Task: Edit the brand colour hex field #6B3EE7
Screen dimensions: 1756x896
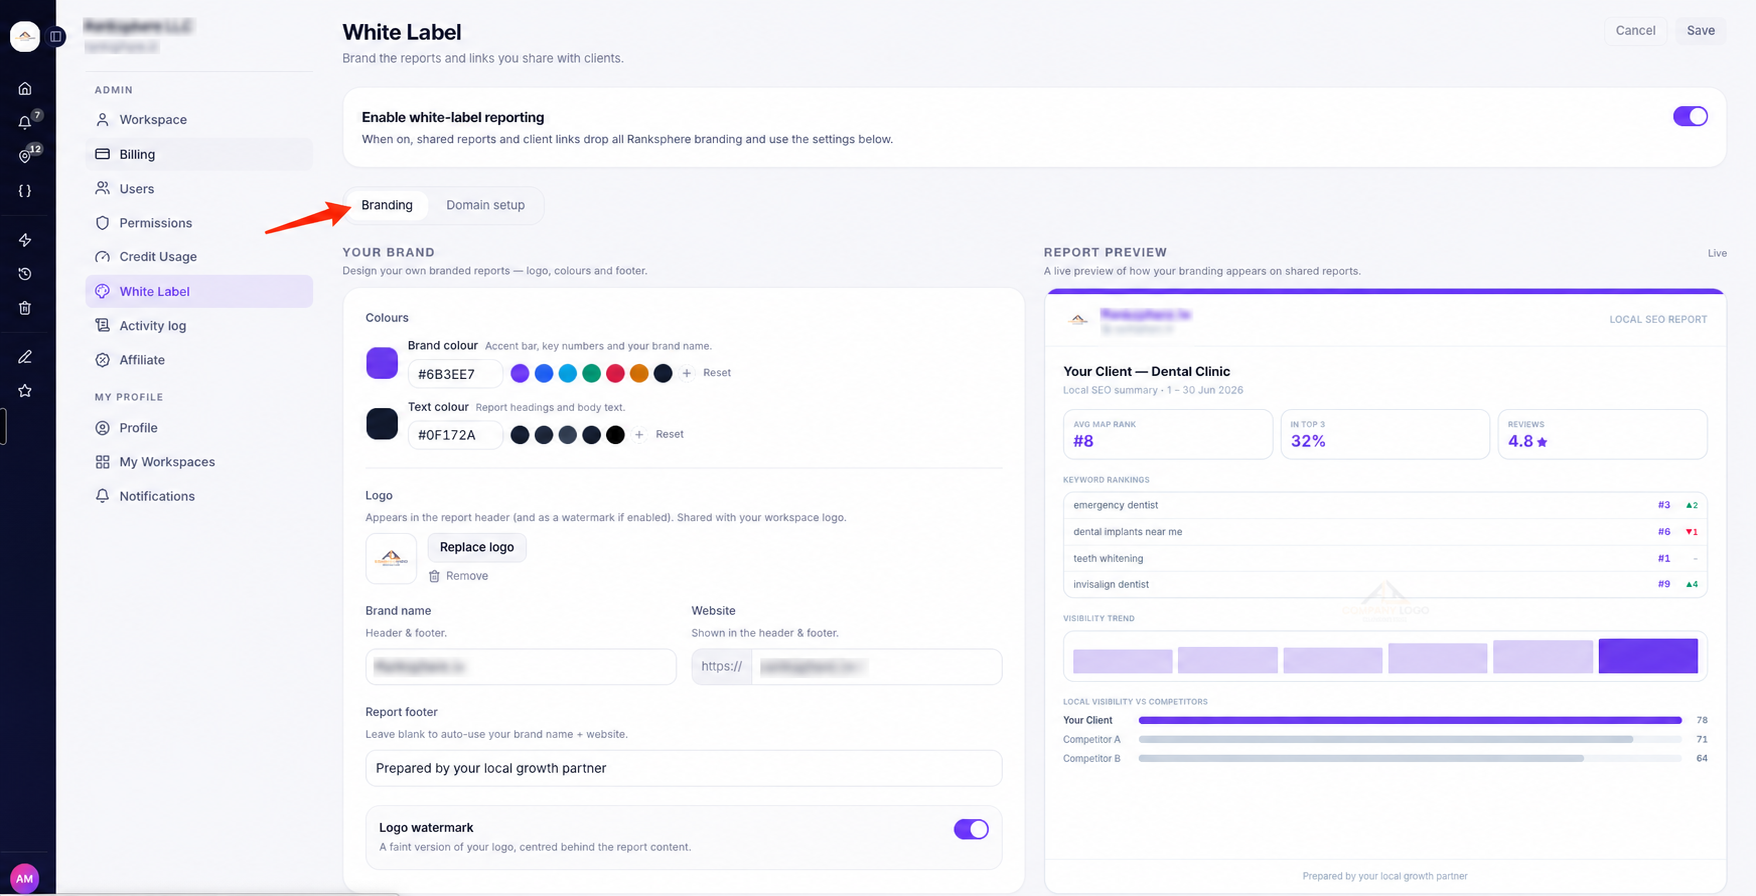Action: pos(455,374)
